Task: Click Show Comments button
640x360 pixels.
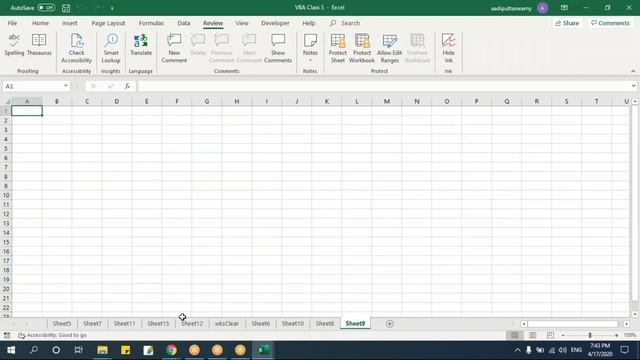Action: pos(278,49)
